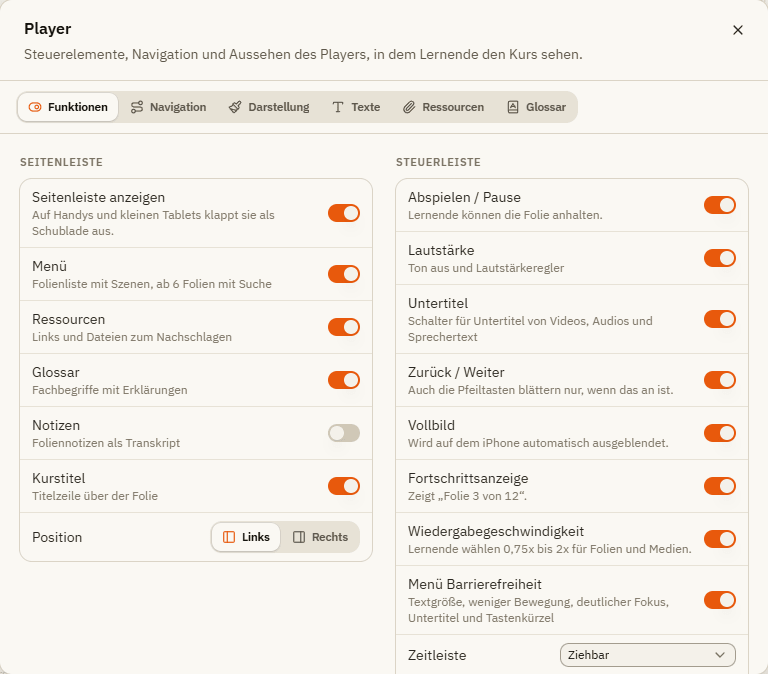Image resolution: width=768 pixels, height=674 pixels.
Task: Toggle the Menü Barrierefreiheit switch
Action: pos(720,600)
